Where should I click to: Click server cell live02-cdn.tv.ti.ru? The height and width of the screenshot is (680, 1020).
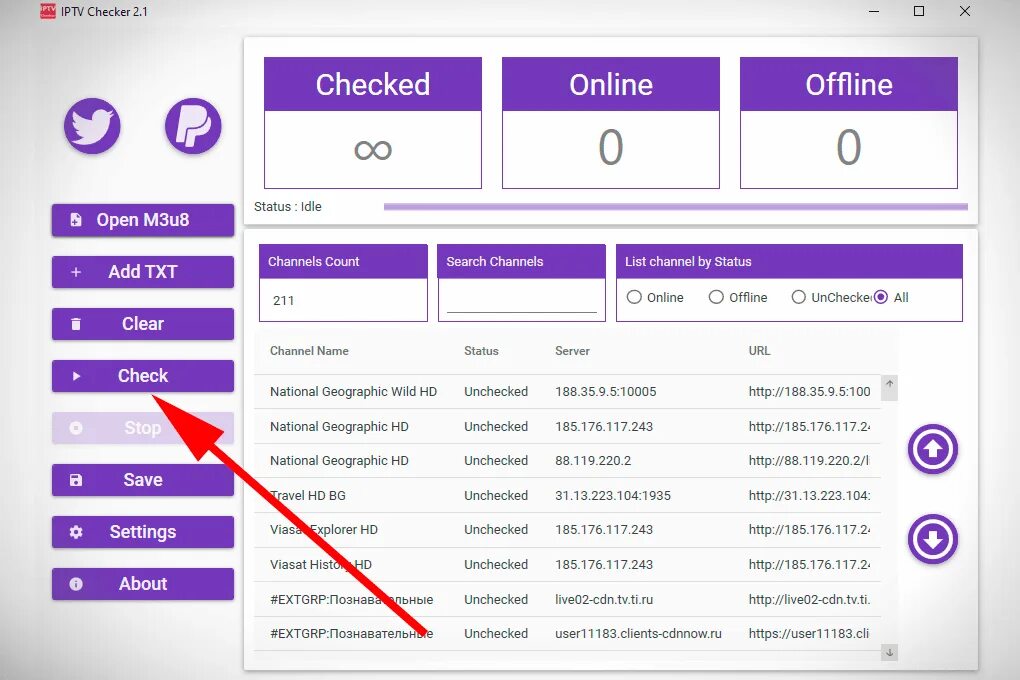604,599
